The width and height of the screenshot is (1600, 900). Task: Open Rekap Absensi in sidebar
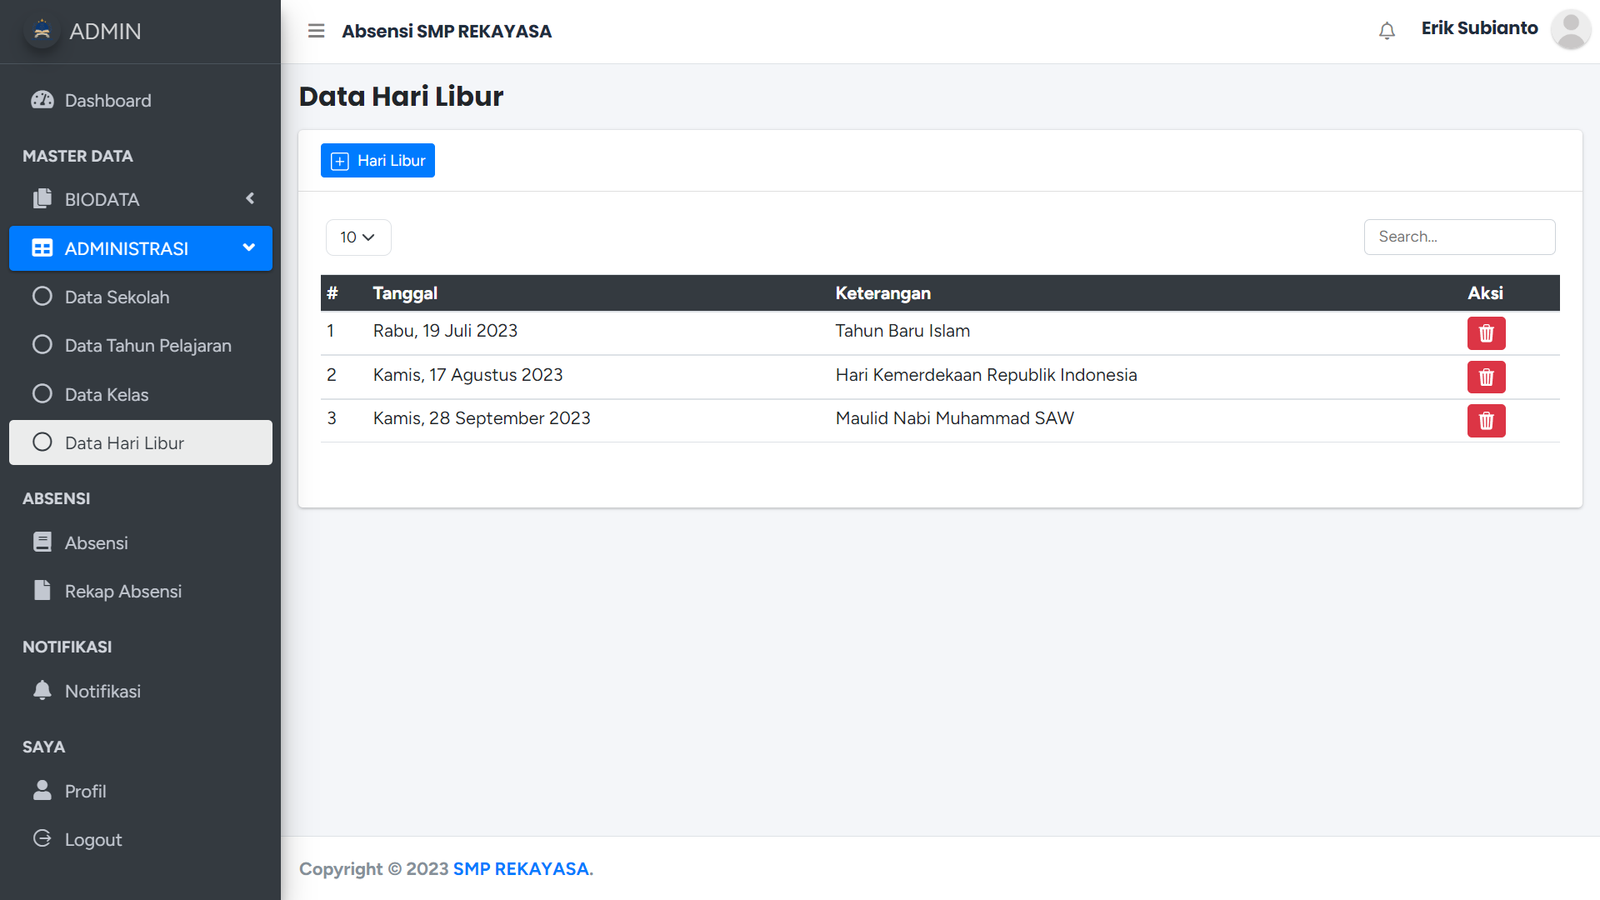123,592
